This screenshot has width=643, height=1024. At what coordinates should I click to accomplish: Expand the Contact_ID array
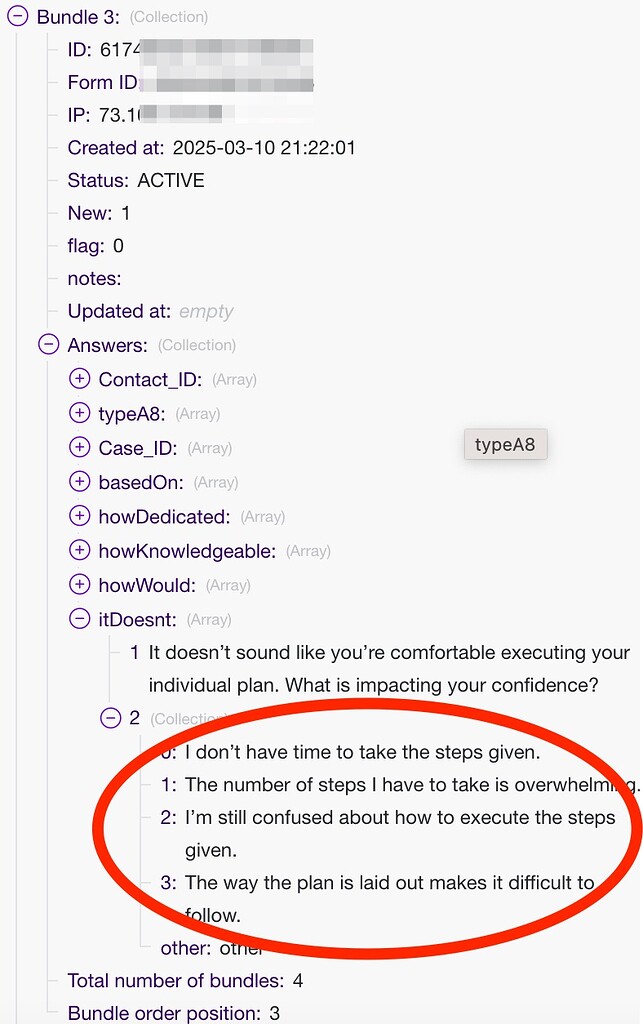(80, 379)
